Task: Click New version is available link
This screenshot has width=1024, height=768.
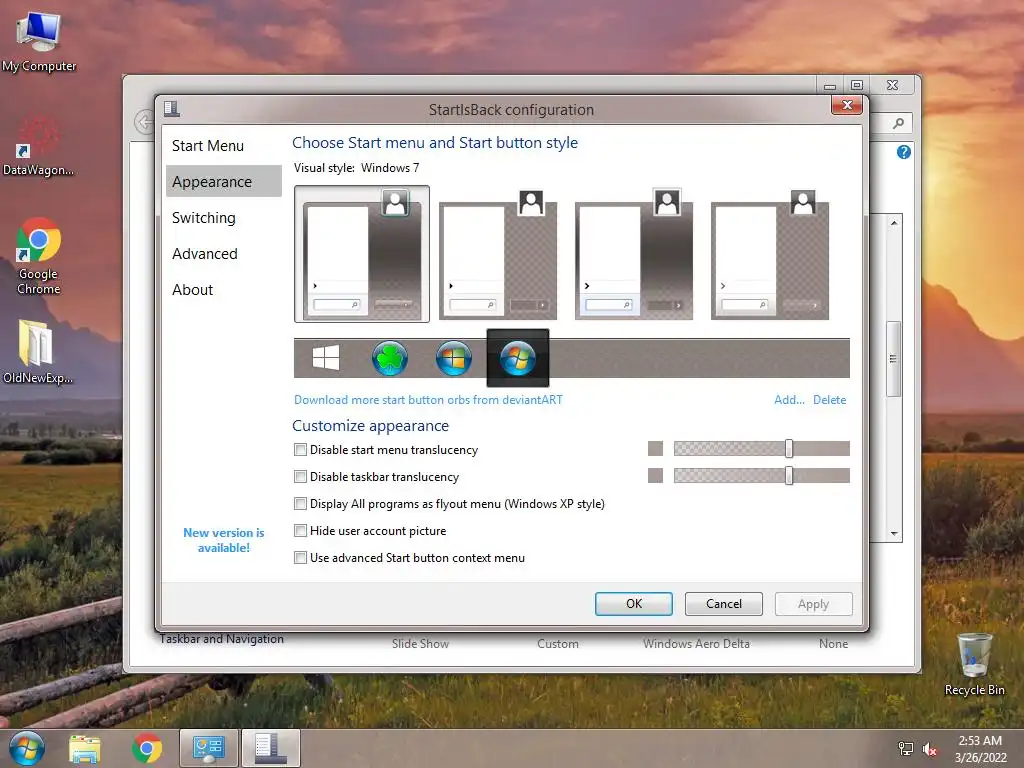Action: 223,540
